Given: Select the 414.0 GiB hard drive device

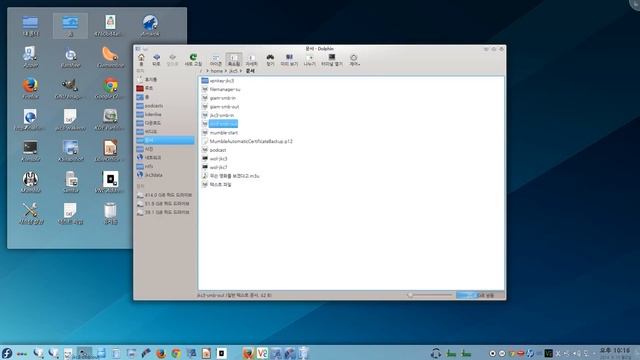Looking at the screenshot, I should coord(165,195).
